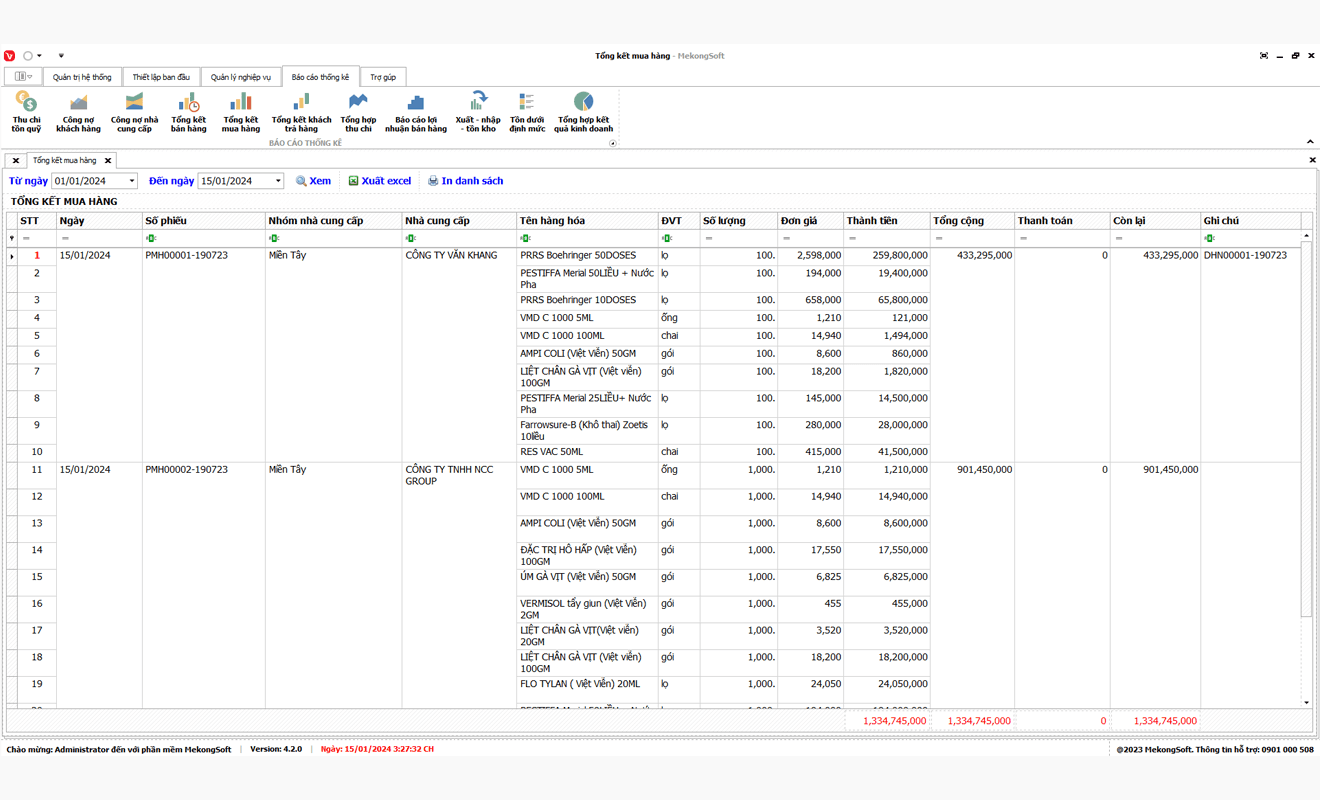Open the Công nợ khách hàng report
The height and width of the screenshot is (800, 1320).
78,112
